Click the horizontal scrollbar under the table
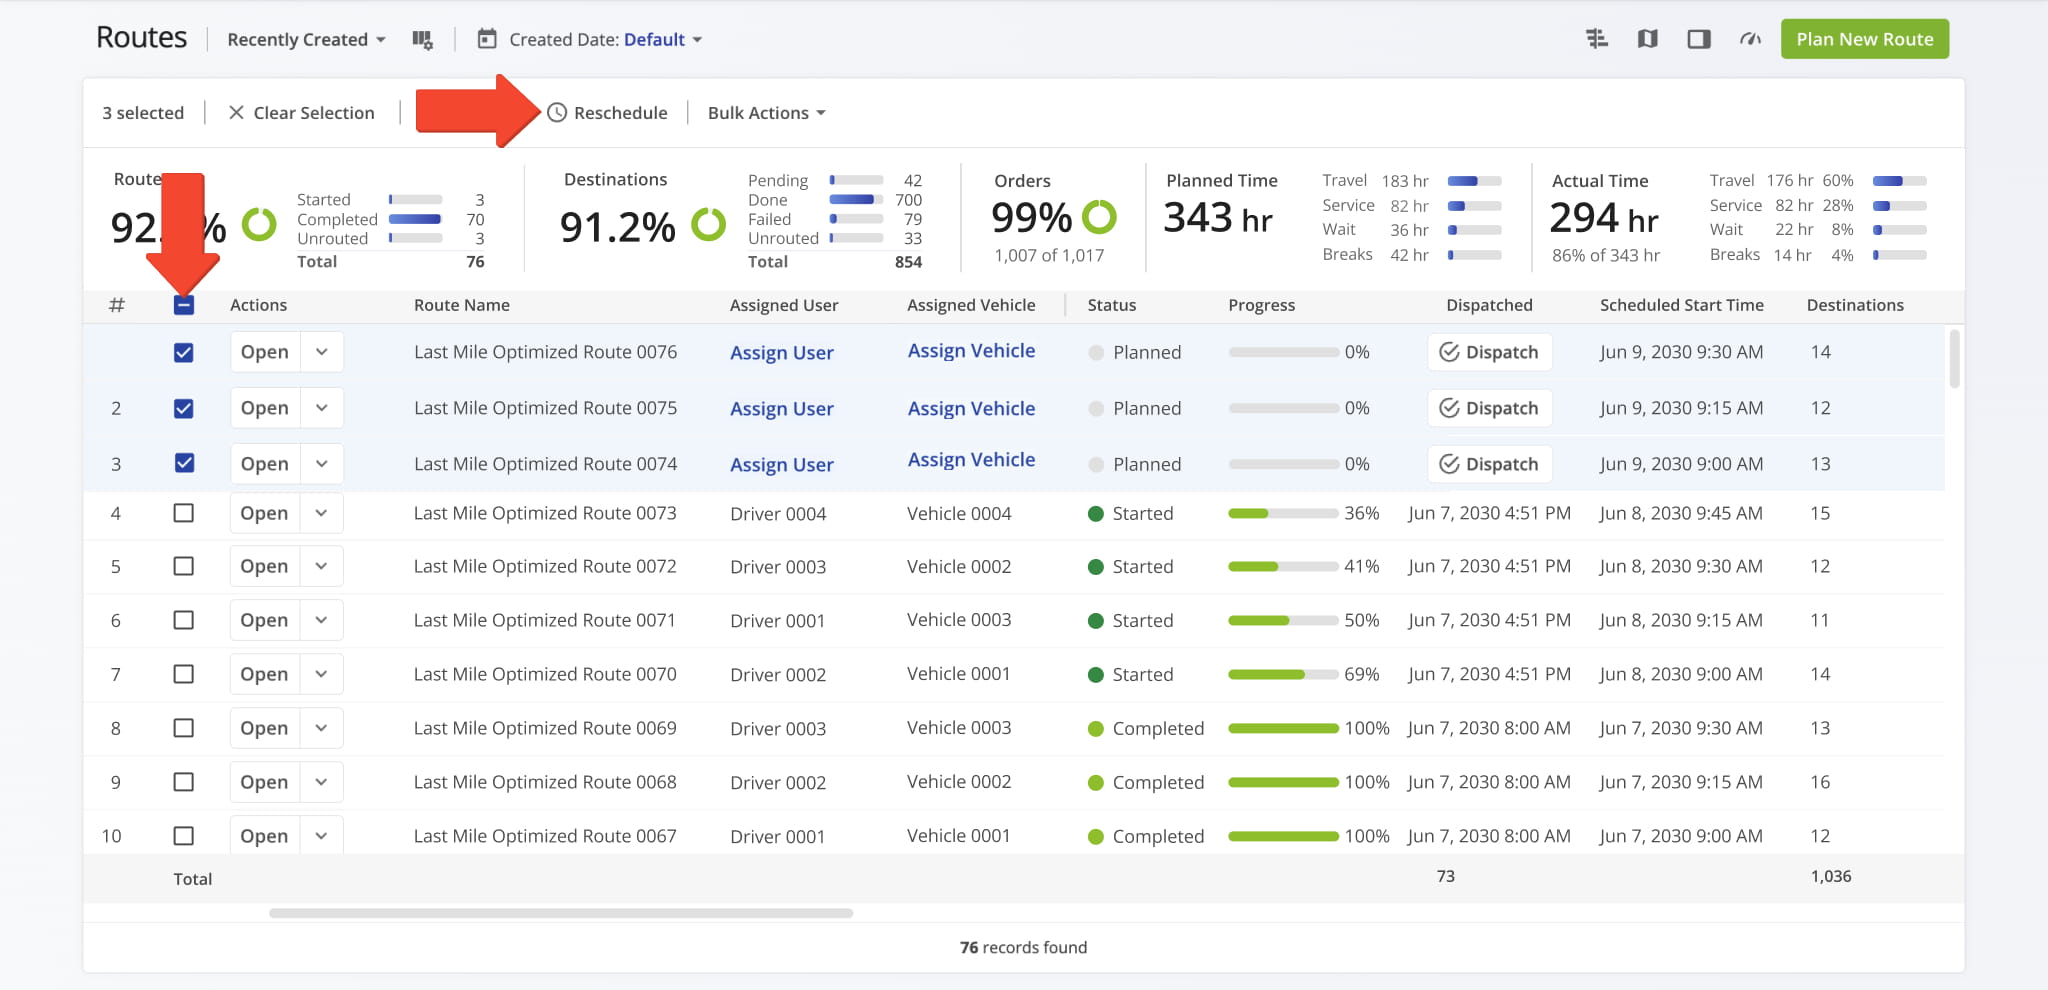The height and width of the screenshot is (990, 2048). (561, 913)
